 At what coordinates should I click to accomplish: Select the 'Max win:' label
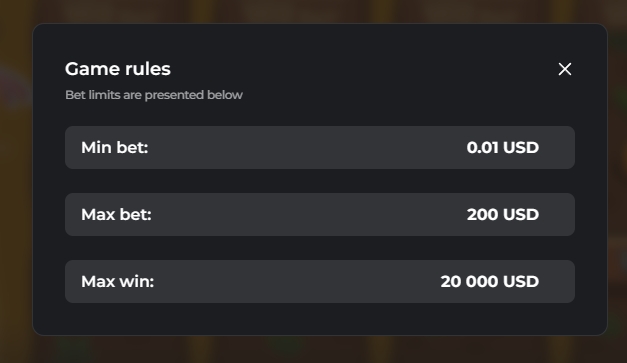pyautogui.click(x=118, y=281)
